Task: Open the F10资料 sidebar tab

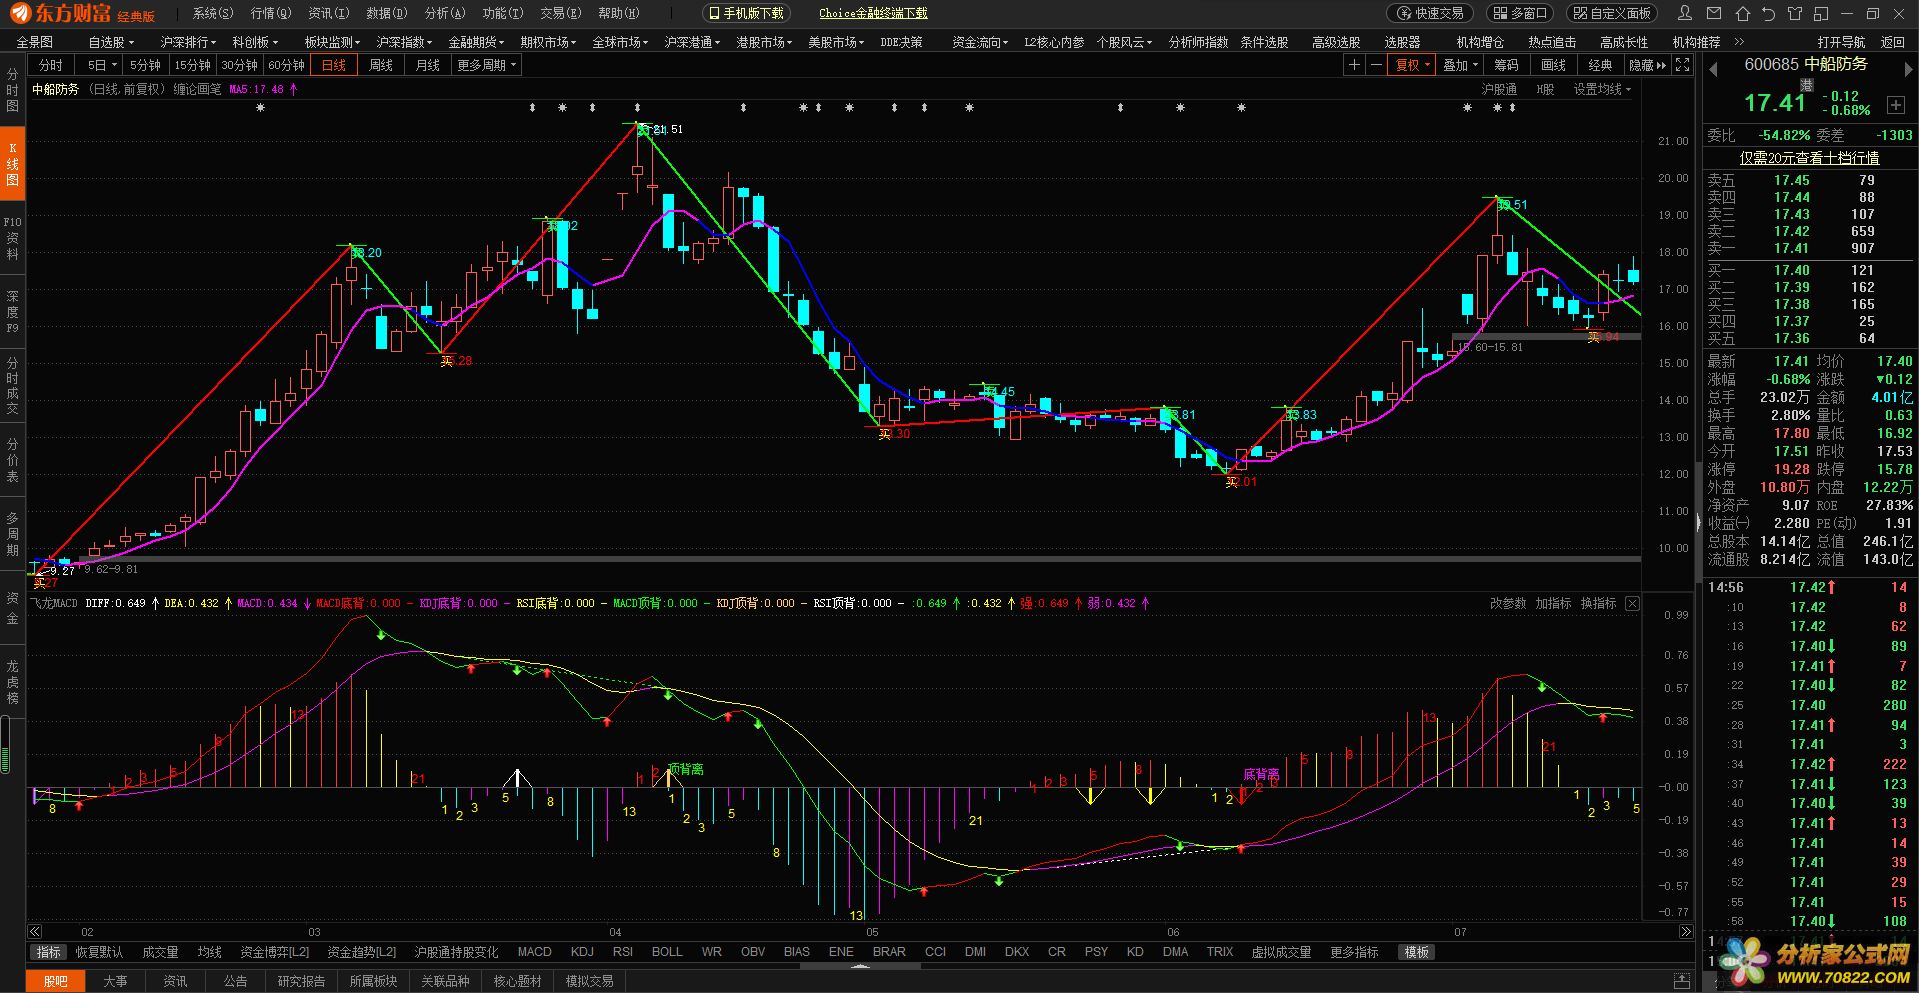Action: pyautogui.click(x=12, y=238)
